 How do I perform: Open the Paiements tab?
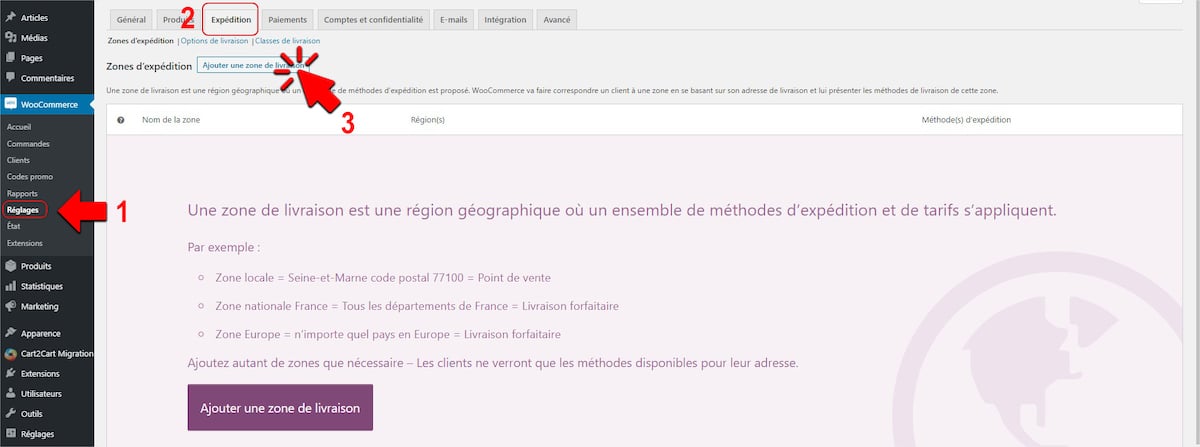tap(289, 20)
